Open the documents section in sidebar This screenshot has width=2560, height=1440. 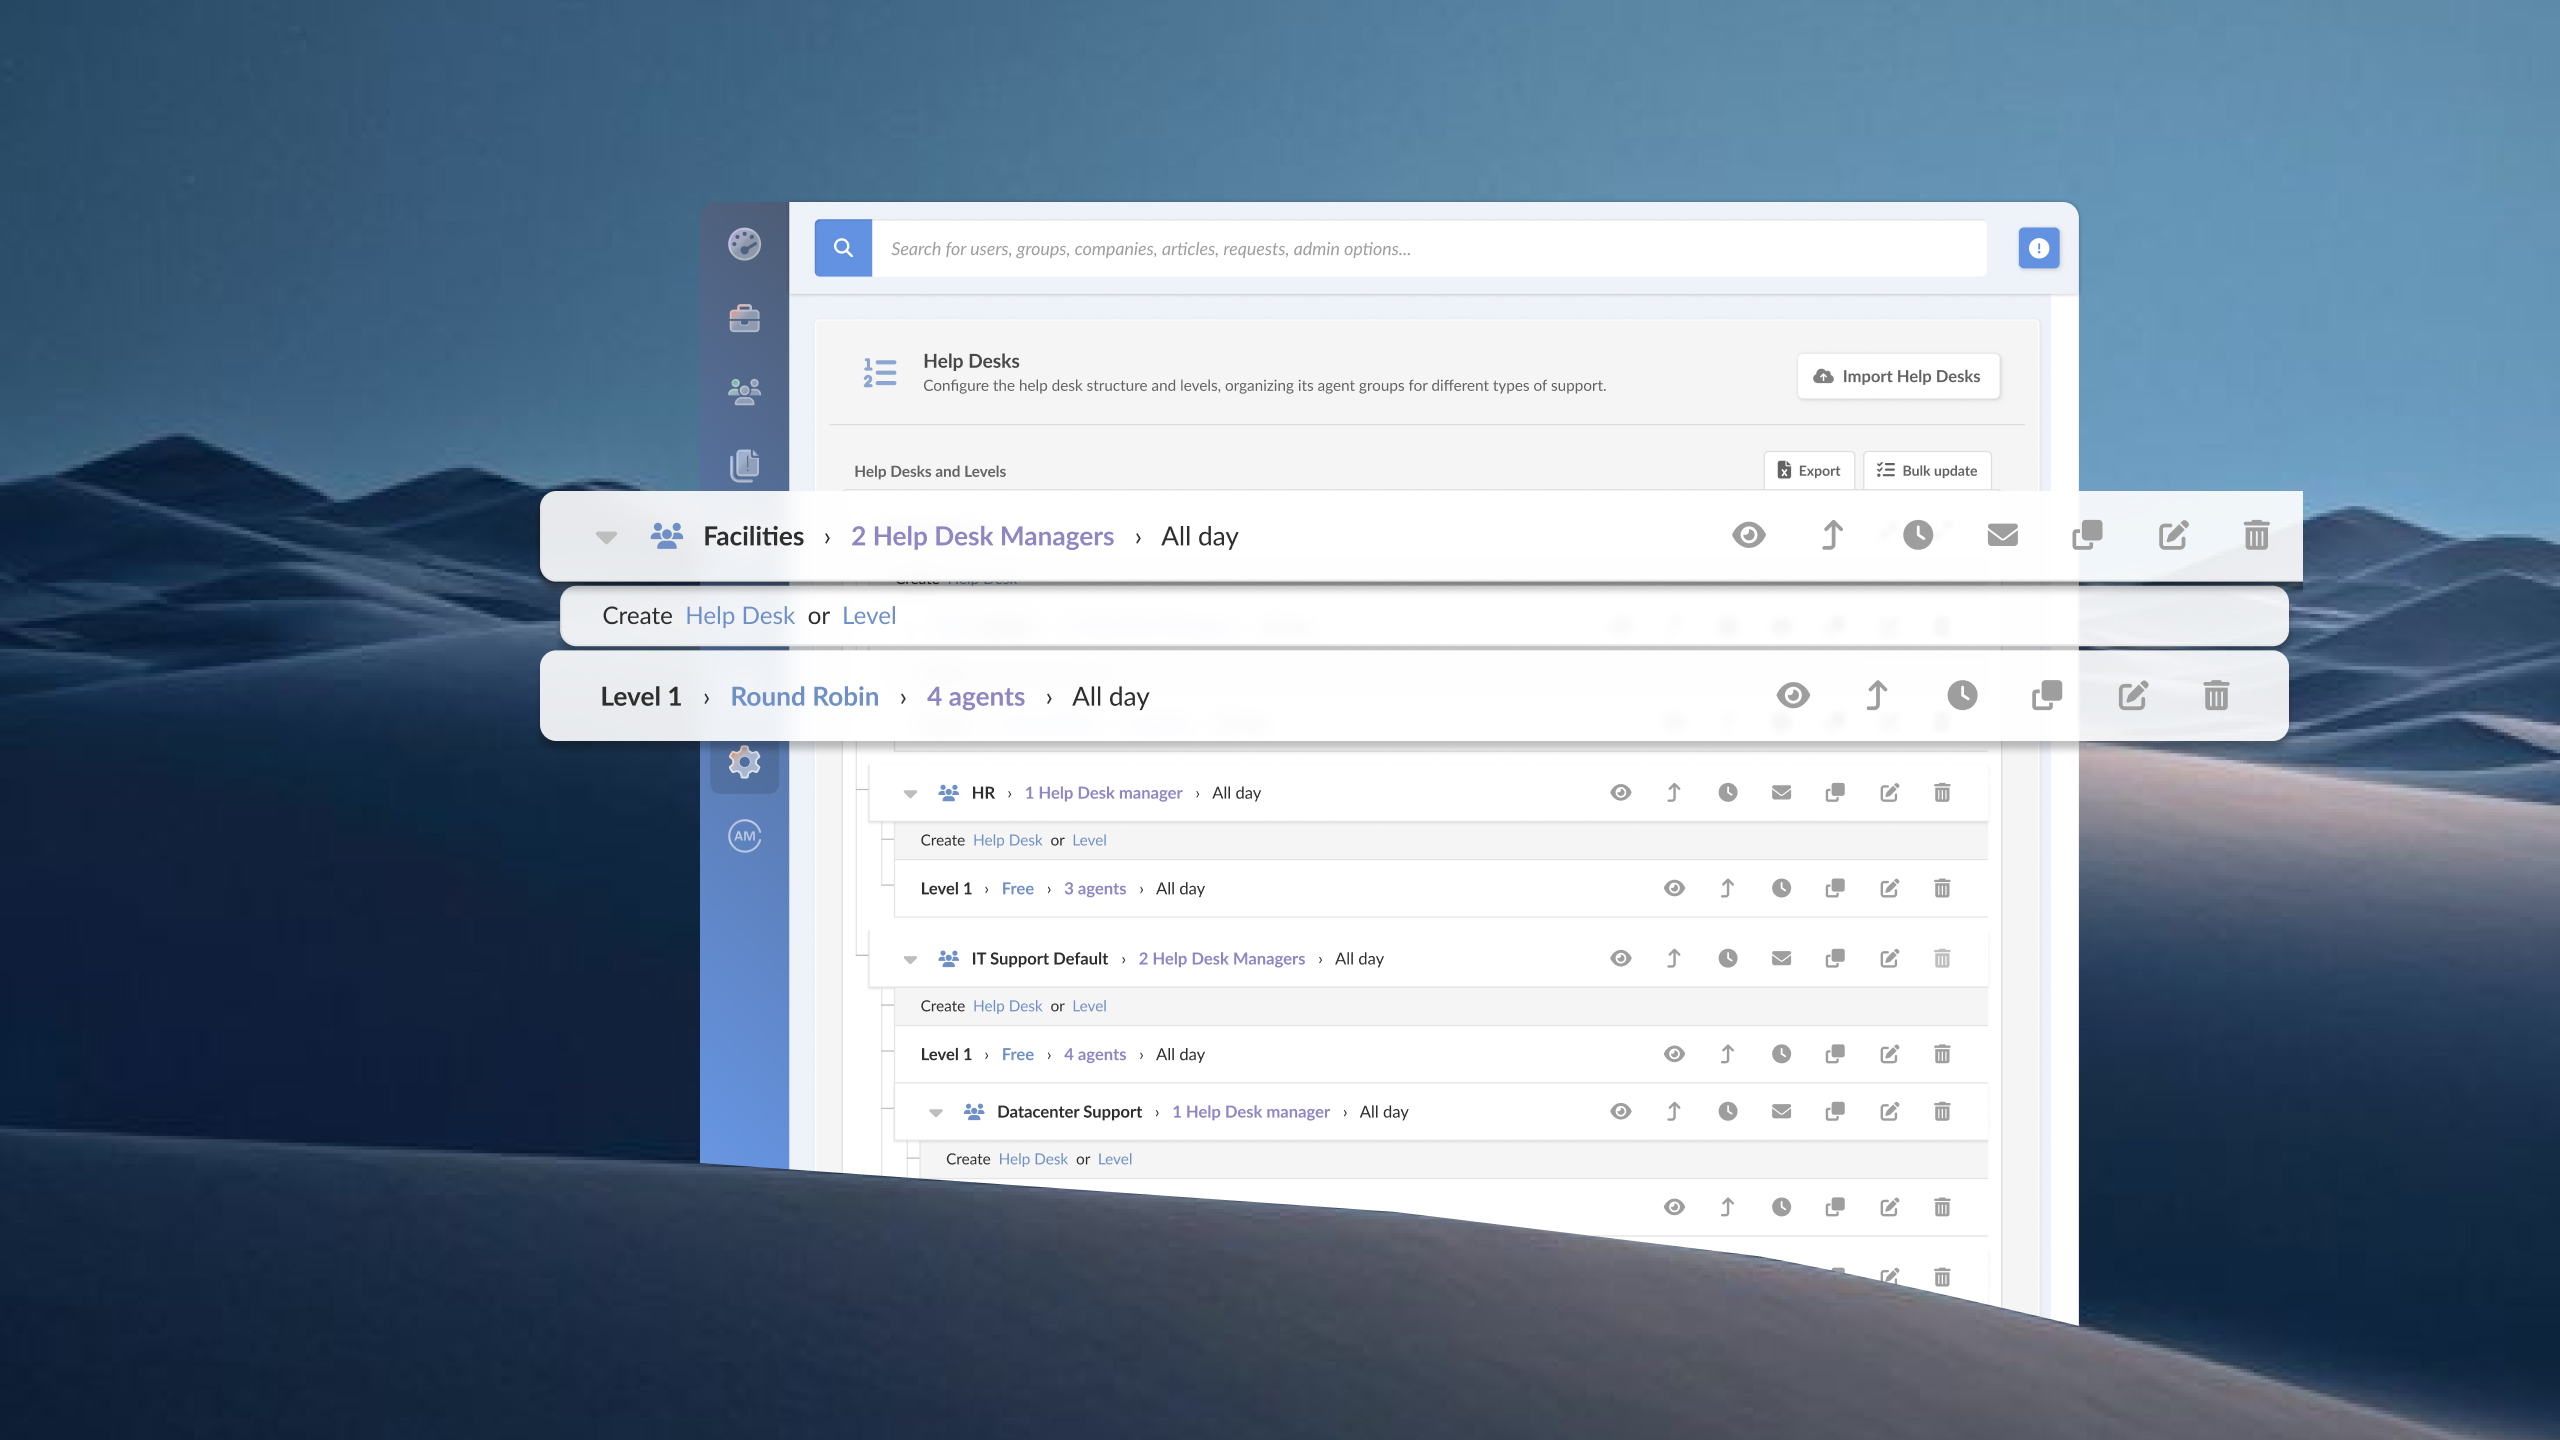point(744,465)
